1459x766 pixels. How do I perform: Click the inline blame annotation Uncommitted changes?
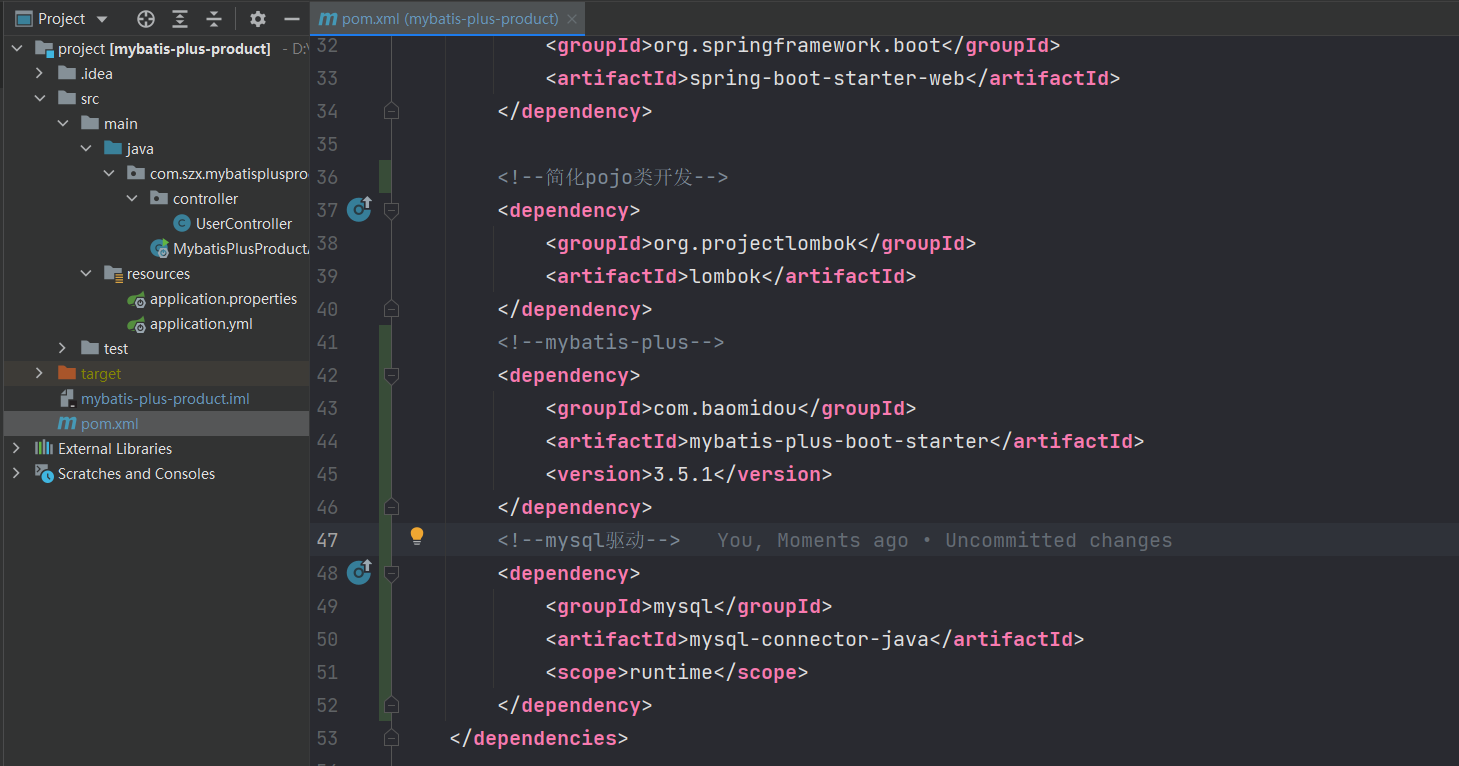click(1059, 540)
